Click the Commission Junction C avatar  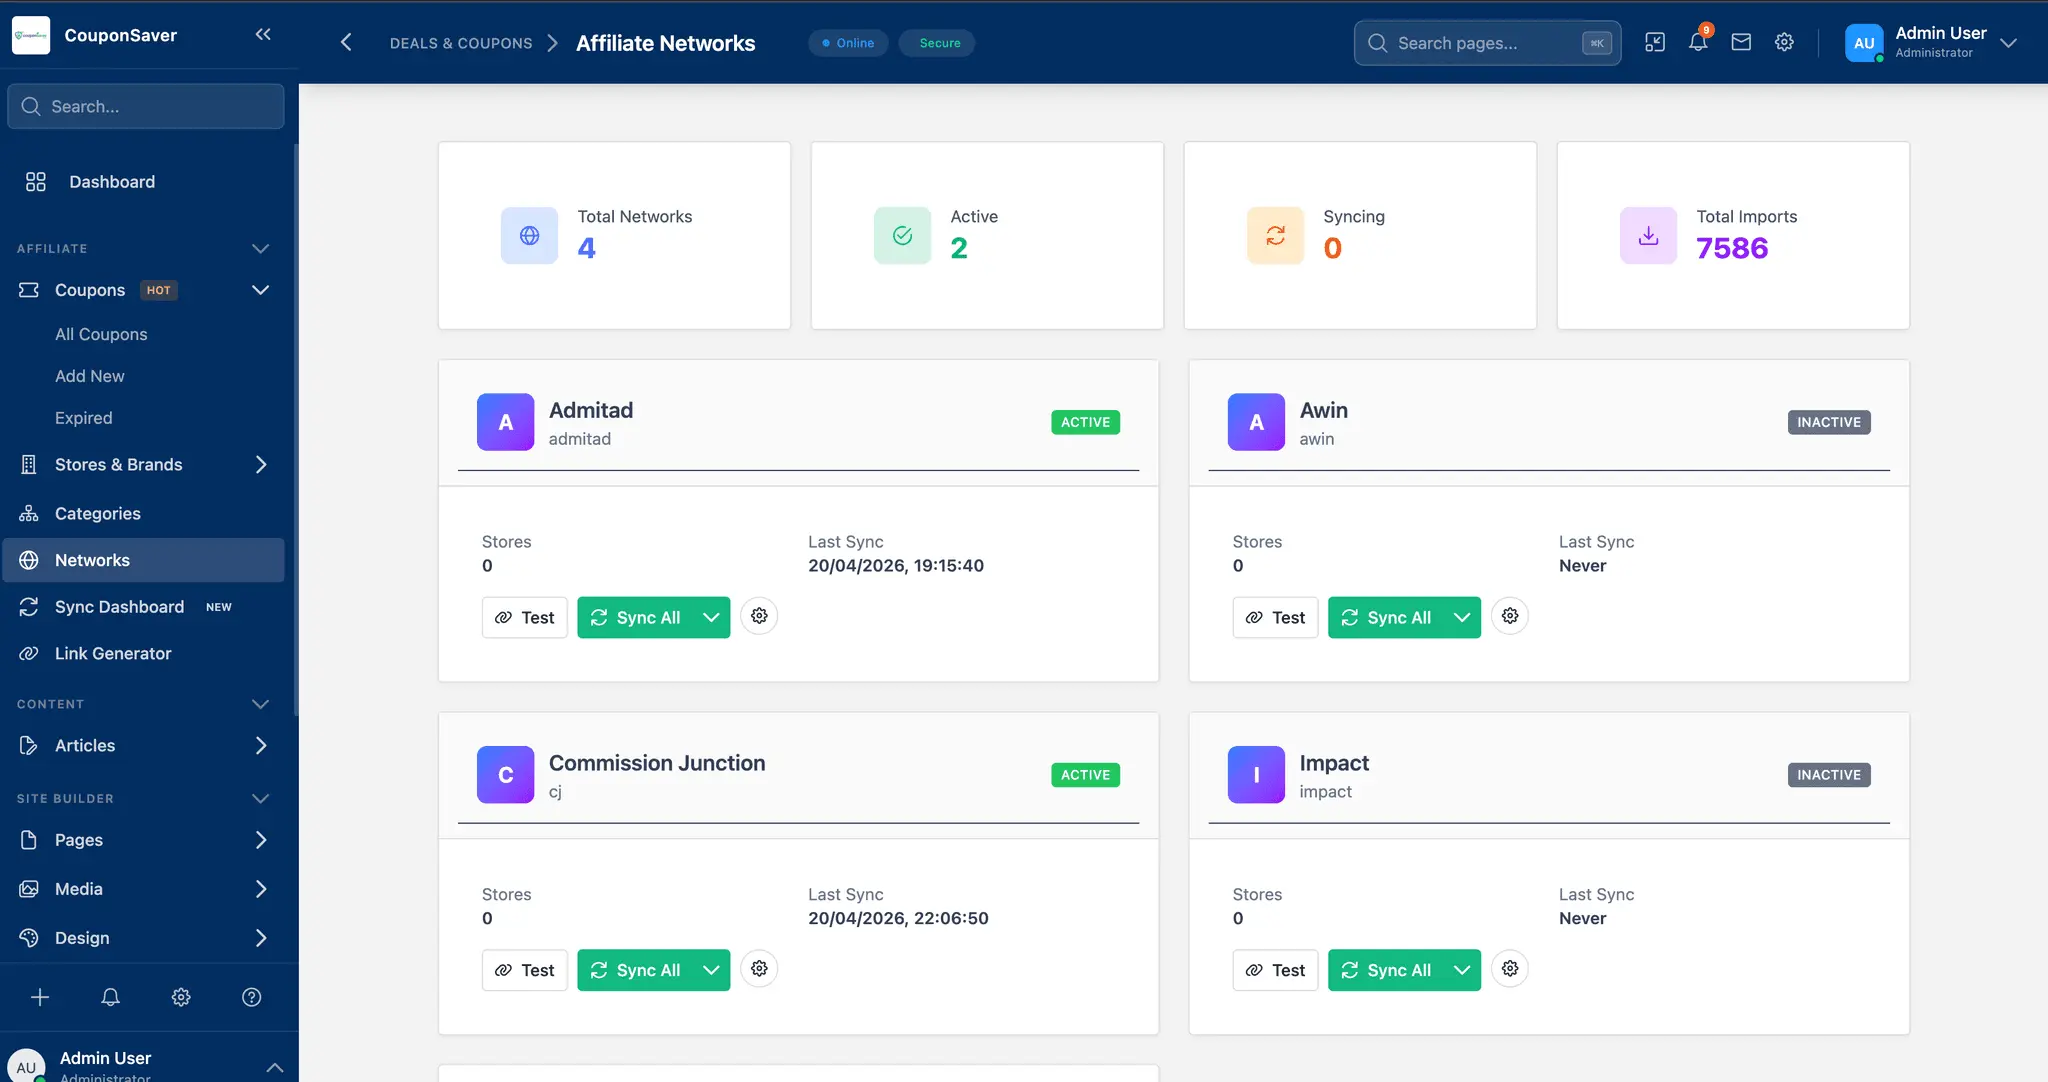(505, 775)
